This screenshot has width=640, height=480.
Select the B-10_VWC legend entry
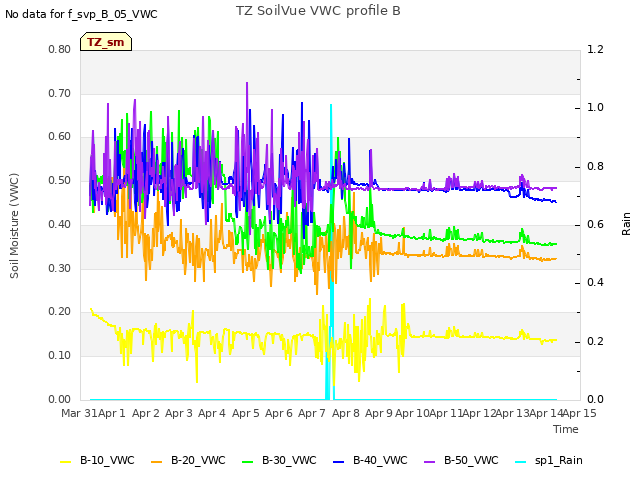point(97,460)
